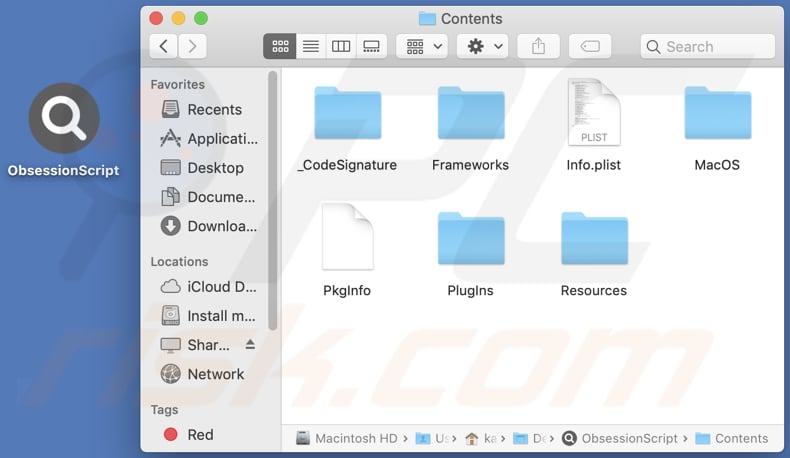790x458 pixels.
Task: Select the Red tag
Action: (x=200, y=434)
